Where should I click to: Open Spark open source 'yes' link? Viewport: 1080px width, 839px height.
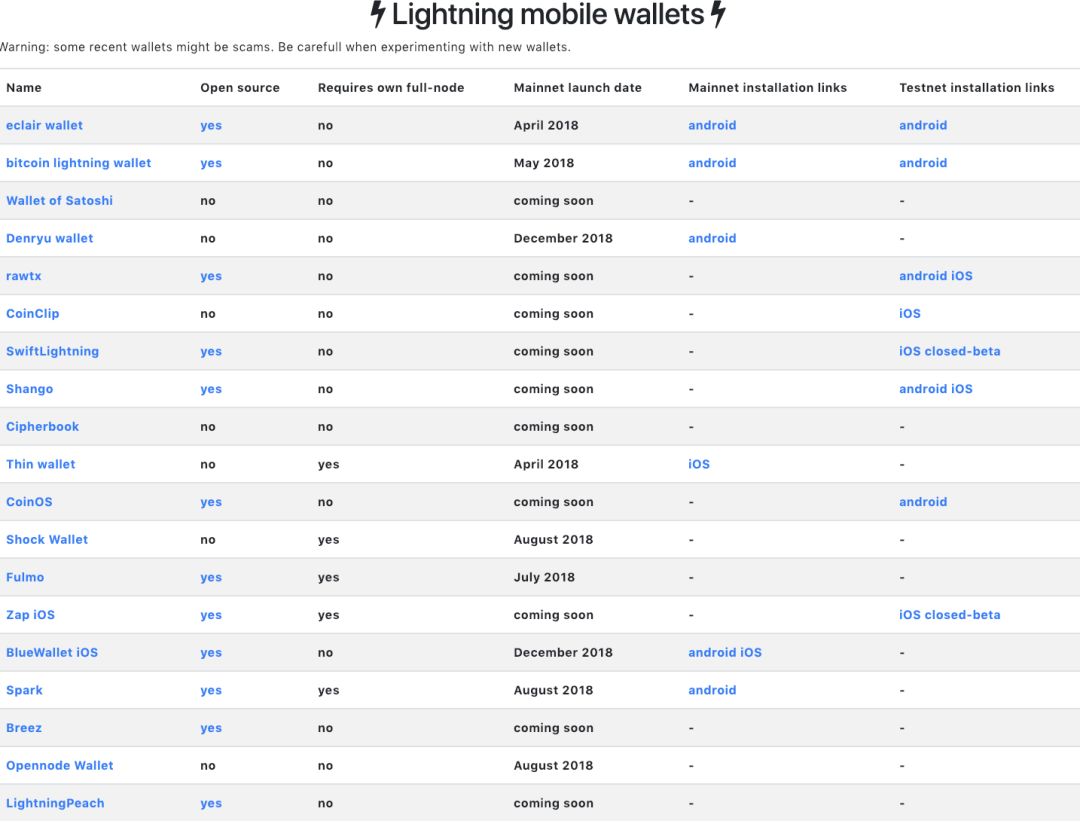coord(211,690)
